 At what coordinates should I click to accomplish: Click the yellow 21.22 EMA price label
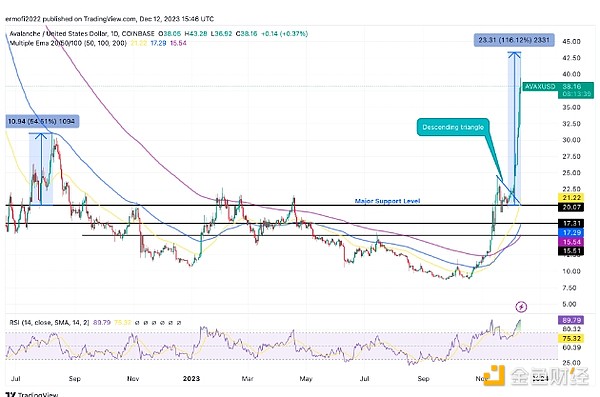[x=572, y=198]
